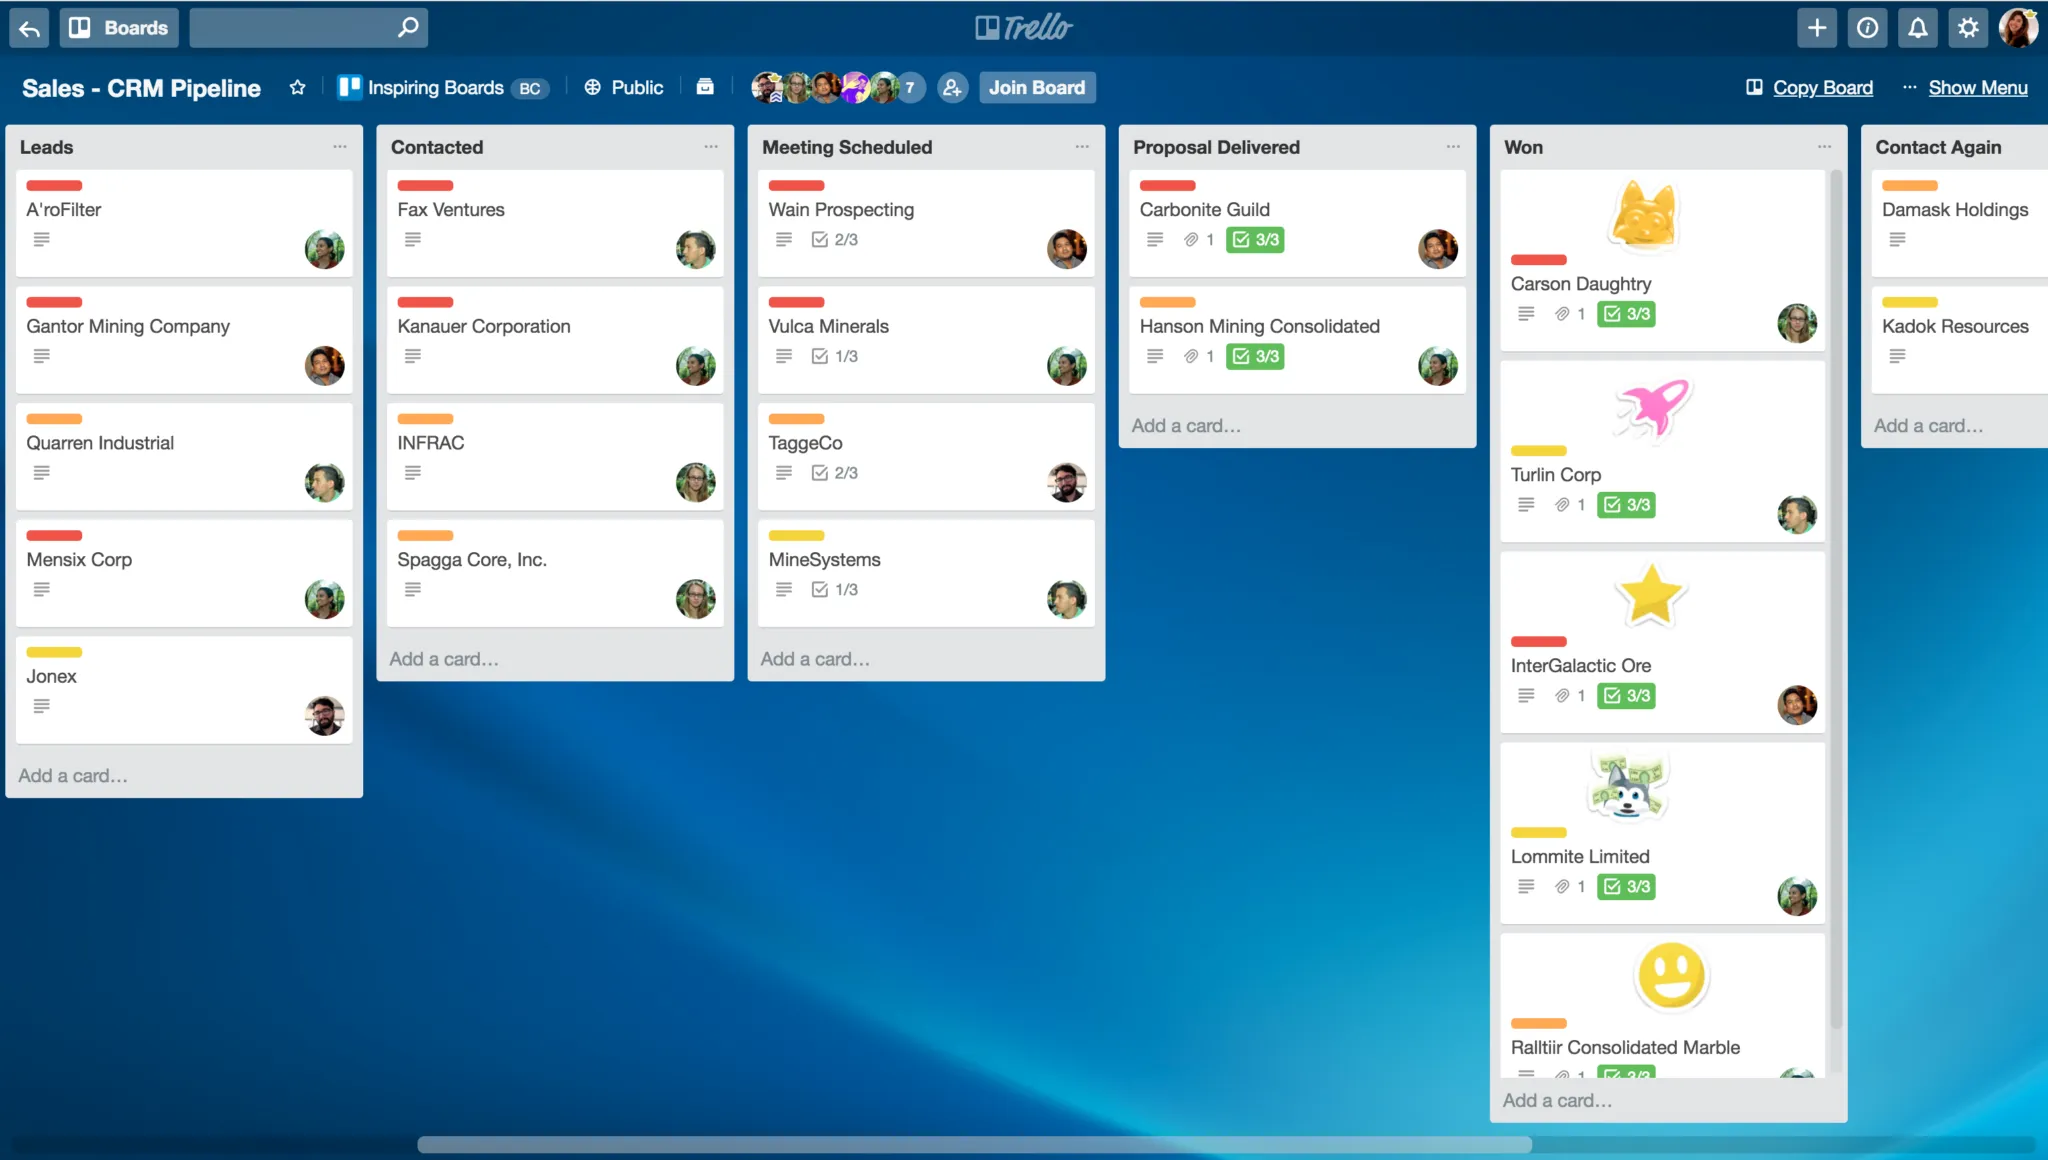Viewport: 2048px width, 1160px height.
Task: Open the notifications bell
Action: tap(1917, 28)
